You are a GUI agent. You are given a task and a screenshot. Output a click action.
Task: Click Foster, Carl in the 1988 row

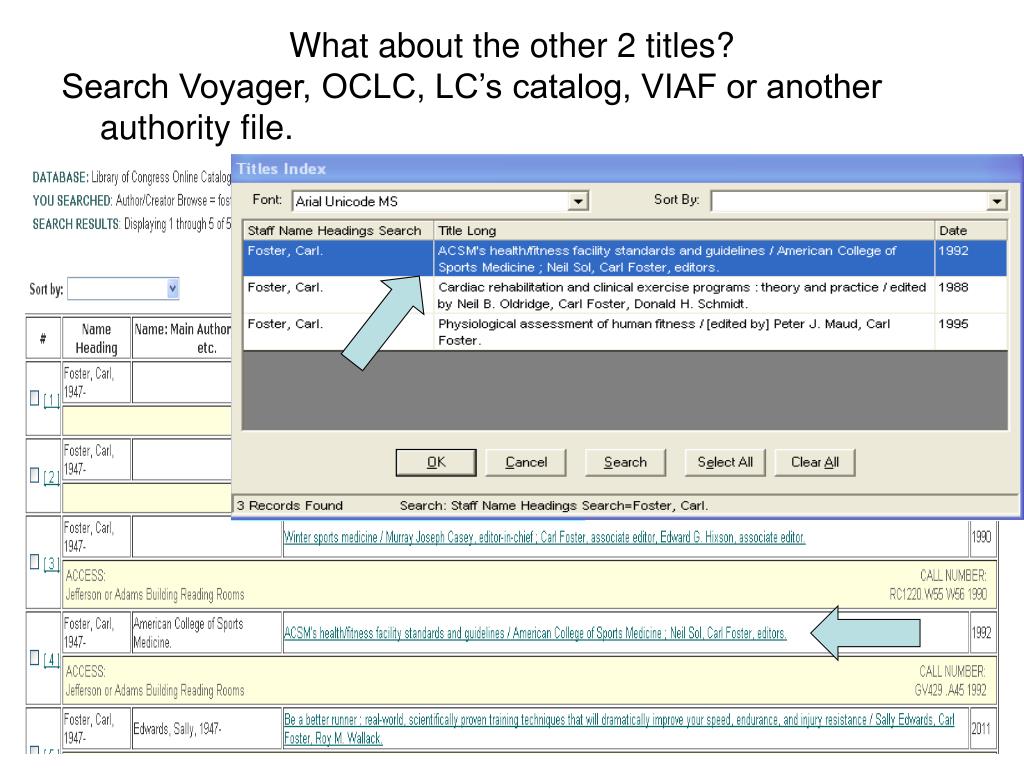click(285, 287)
